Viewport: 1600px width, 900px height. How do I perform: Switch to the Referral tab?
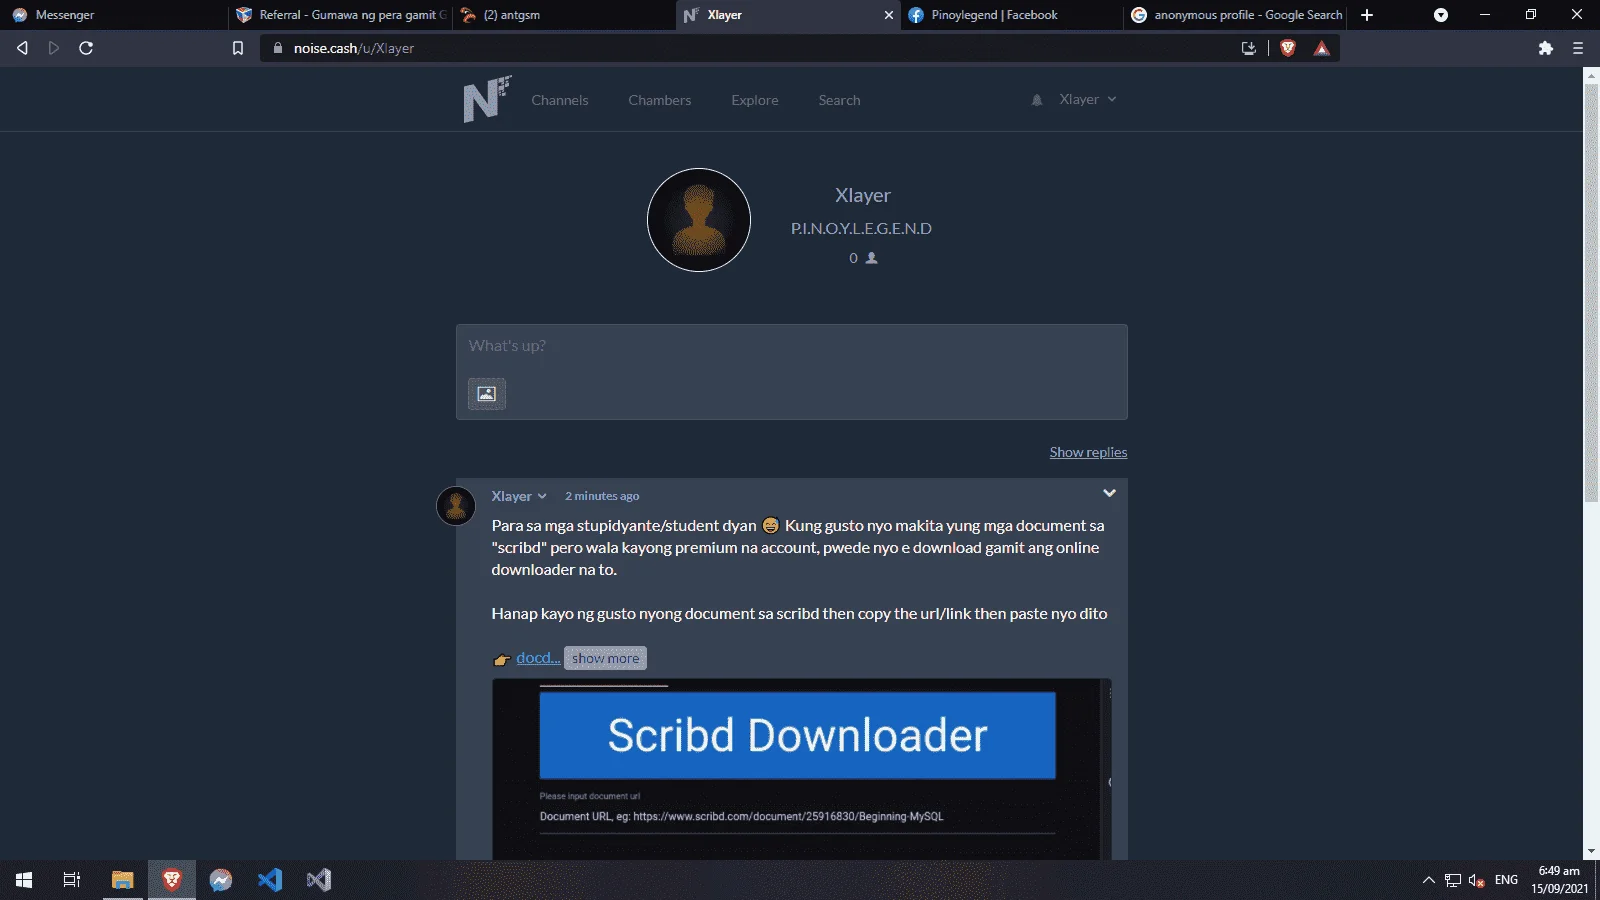(340, 15)
